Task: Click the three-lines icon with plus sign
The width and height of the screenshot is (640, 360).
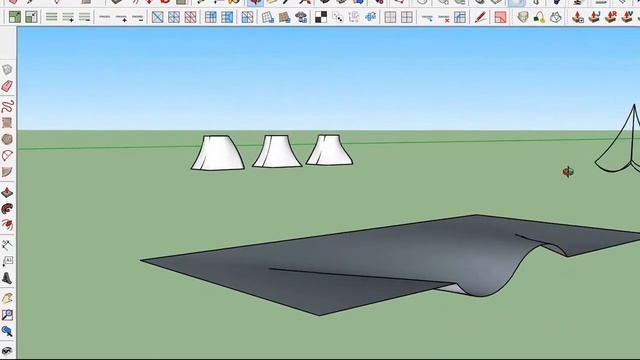Action: [x=68, y=17]
